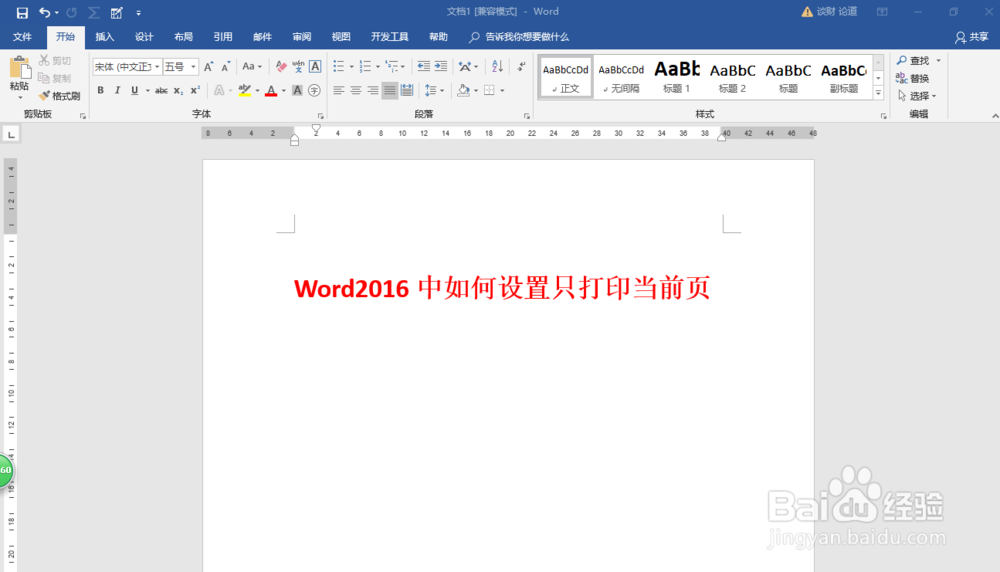Viewport: 1000px width, 572px height.
Task: Apply the No Spacing style
Action: coord(621,77)
